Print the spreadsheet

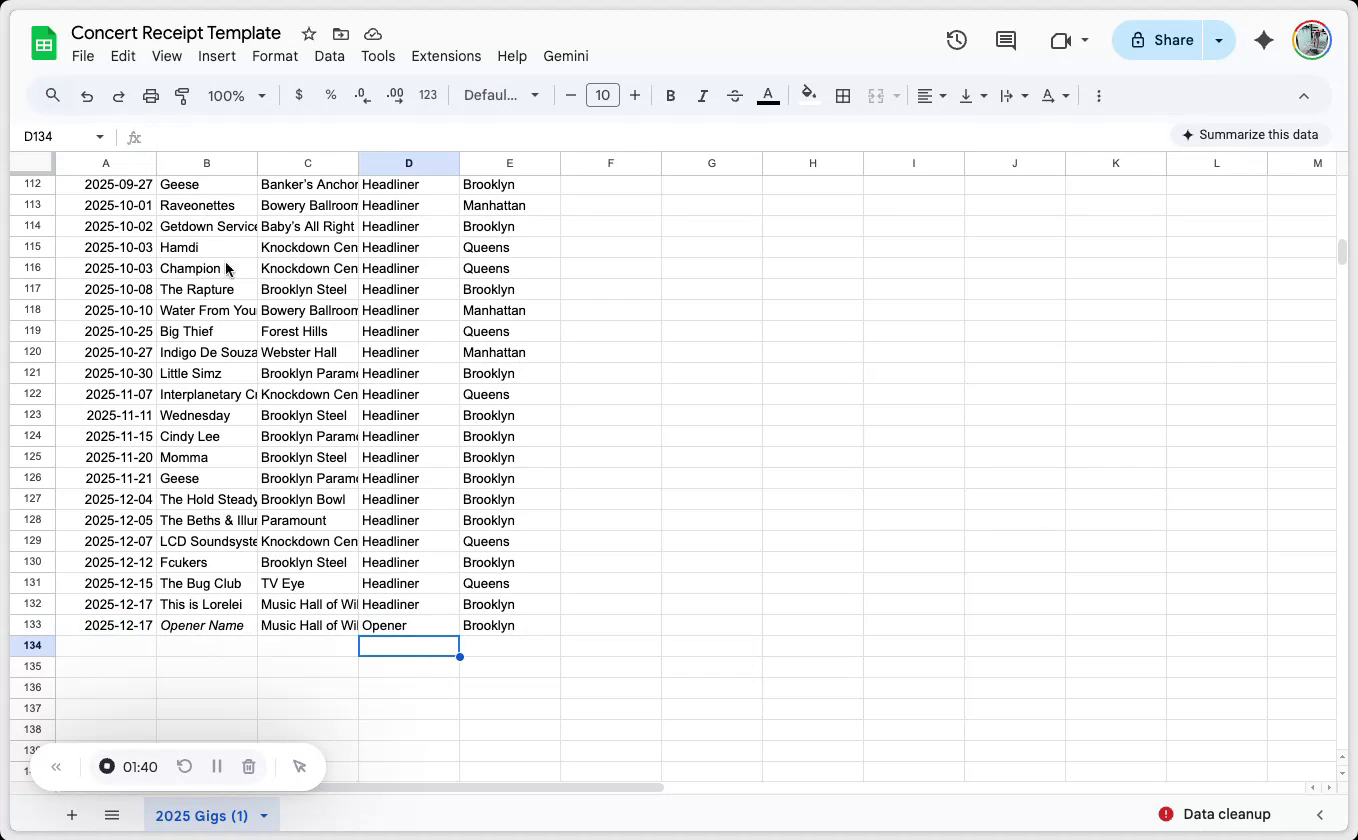(151, 96)
